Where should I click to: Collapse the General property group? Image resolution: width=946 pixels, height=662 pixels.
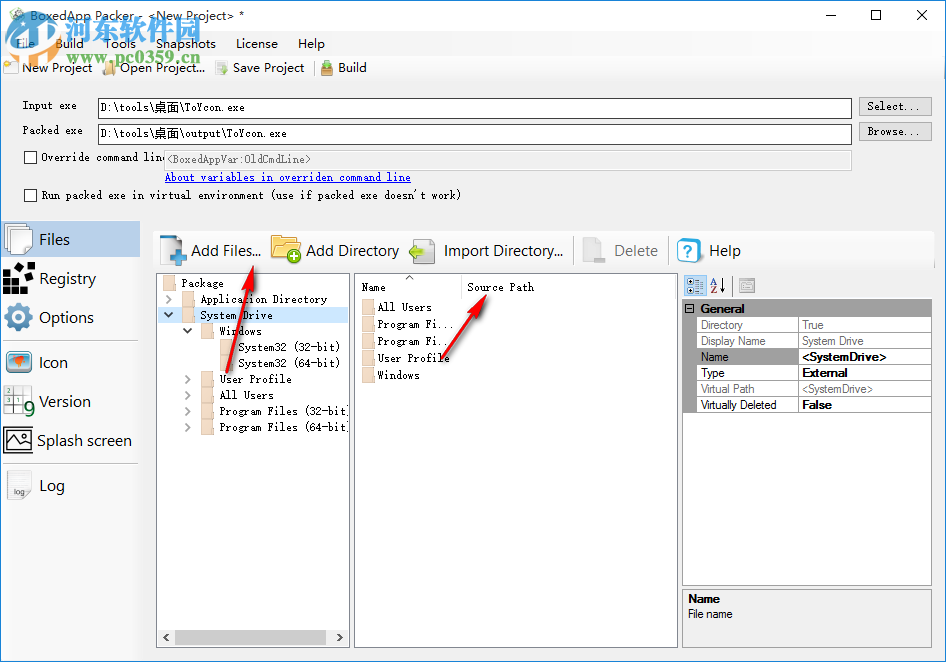click(689, 308)
